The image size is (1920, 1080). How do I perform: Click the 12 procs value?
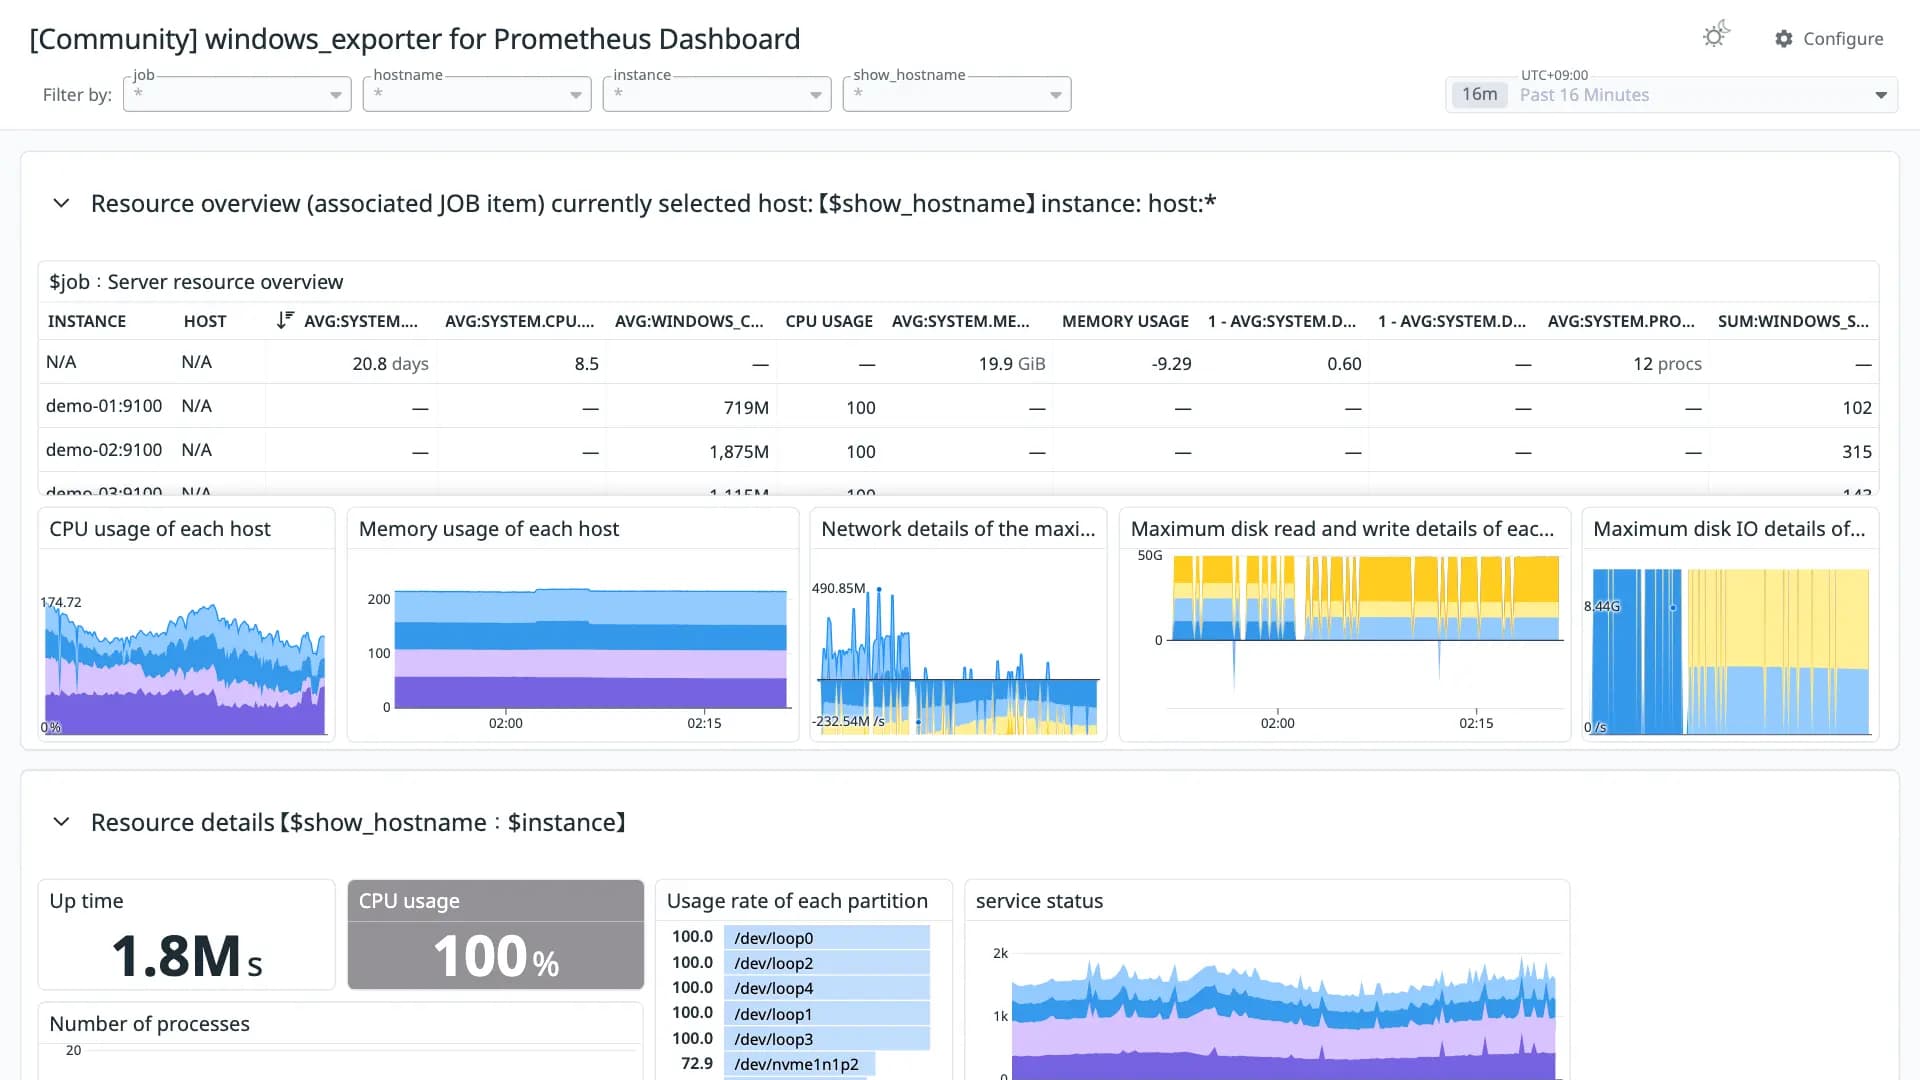point(1667,364)
